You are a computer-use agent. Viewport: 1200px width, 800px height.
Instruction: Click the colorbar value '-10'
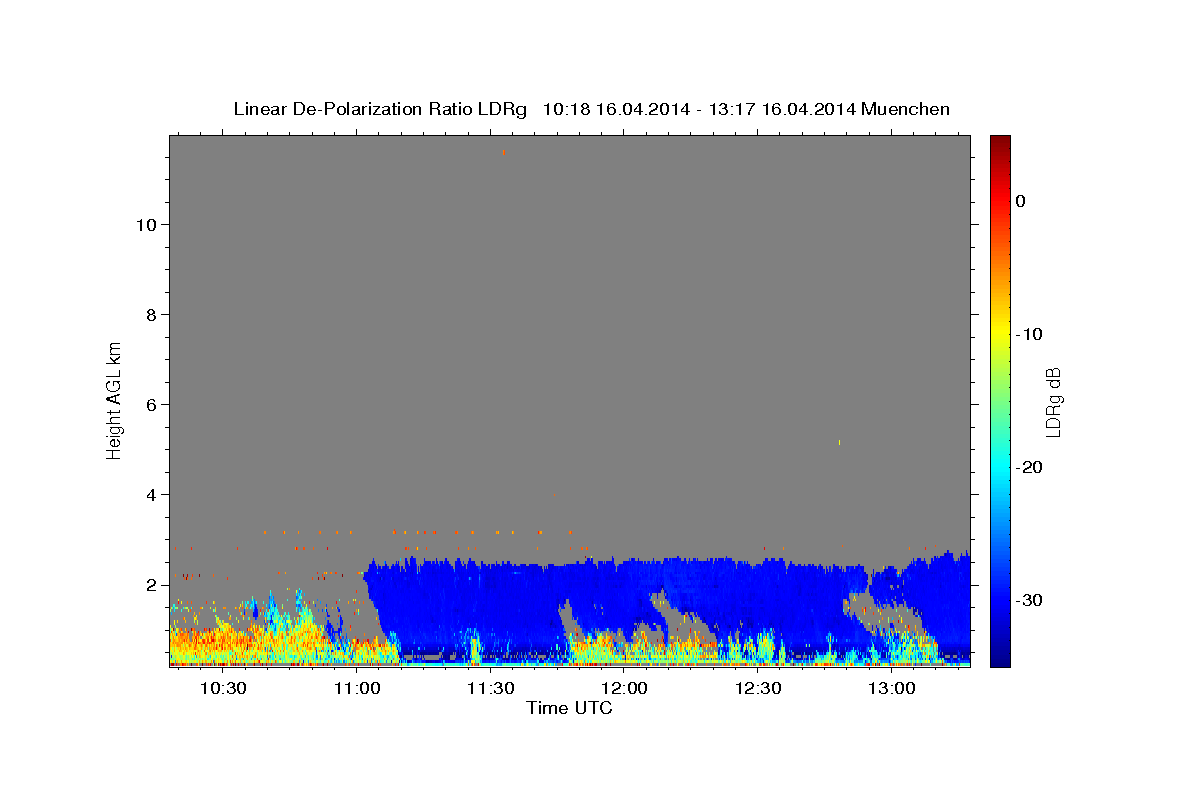(x=1029, y=334)
